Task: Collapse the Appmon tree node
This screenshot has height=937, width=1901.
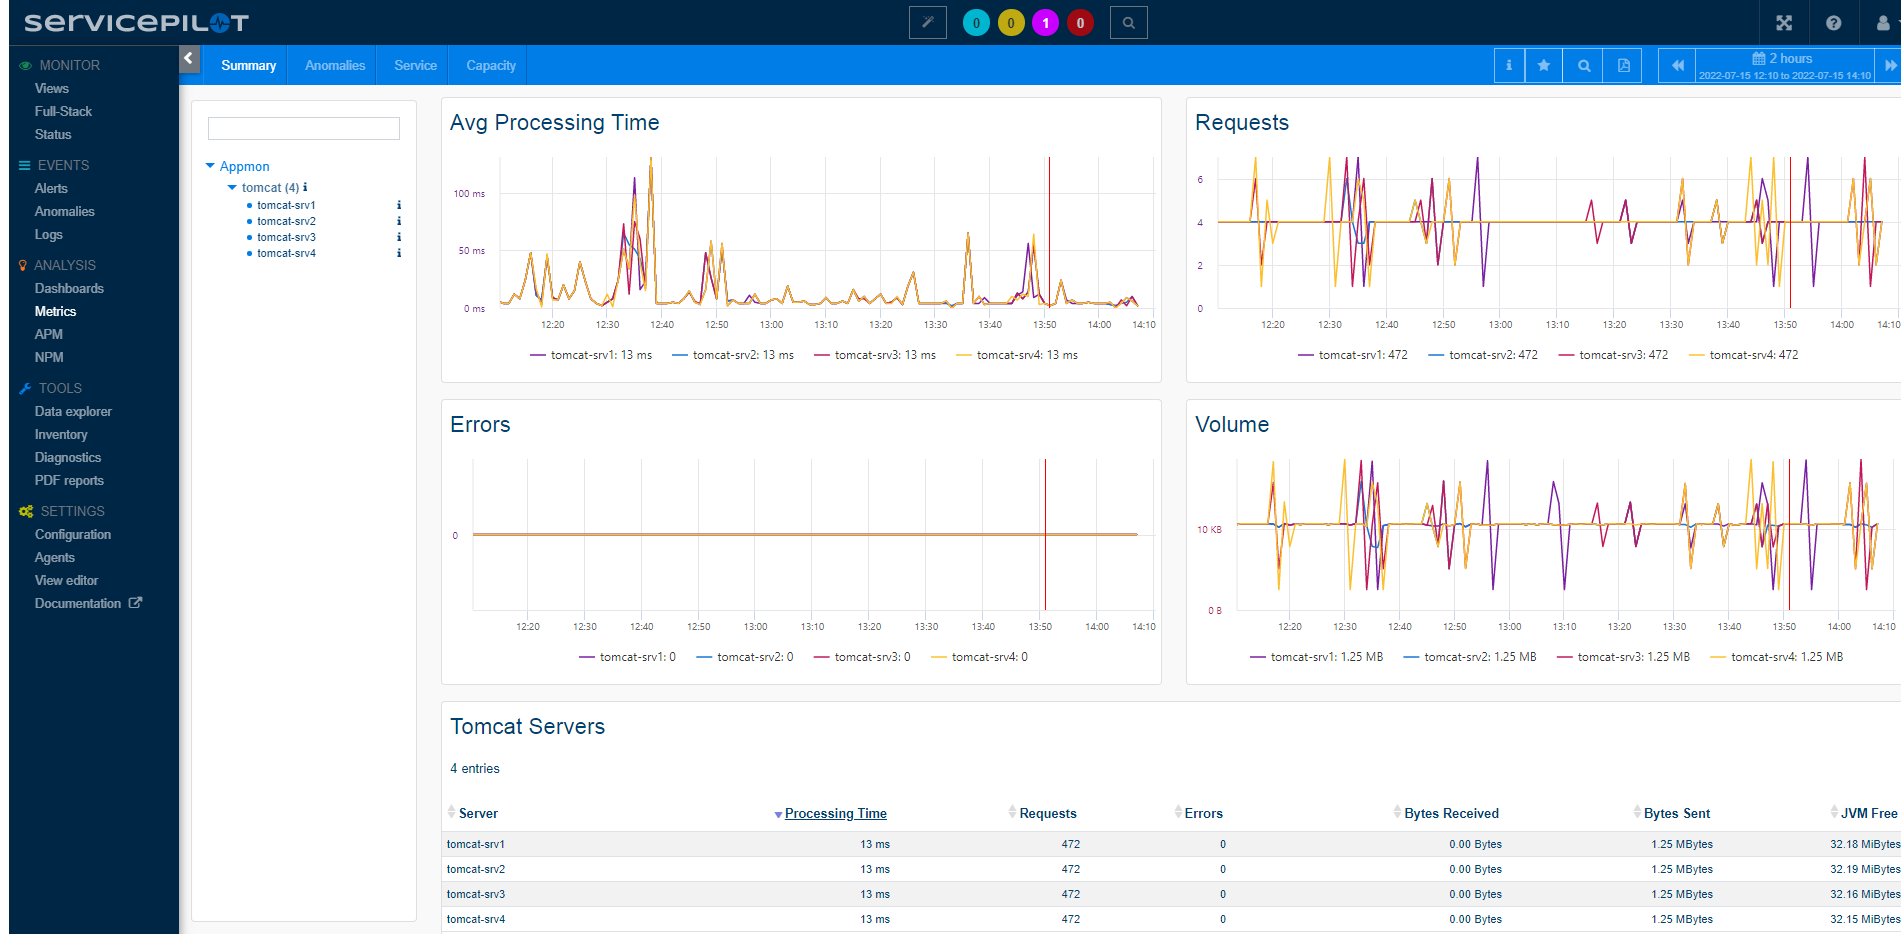Action: tap(210, 166)
